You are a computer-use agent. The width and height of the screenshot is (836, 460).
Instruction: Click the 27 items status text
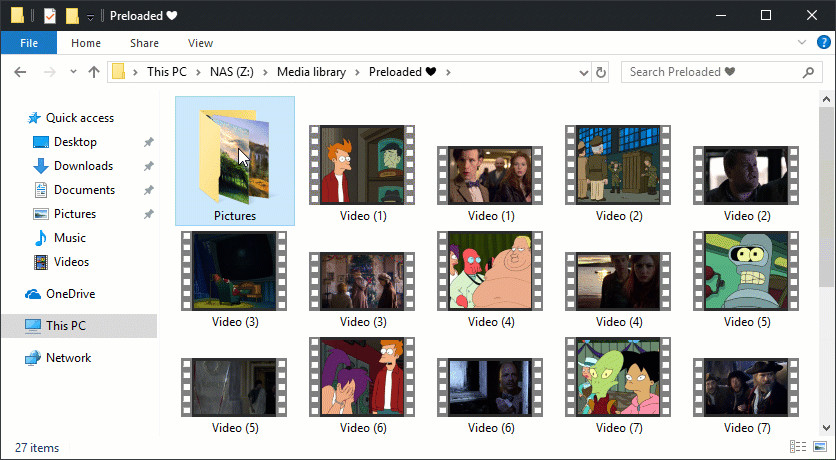[x=37, y=448]
